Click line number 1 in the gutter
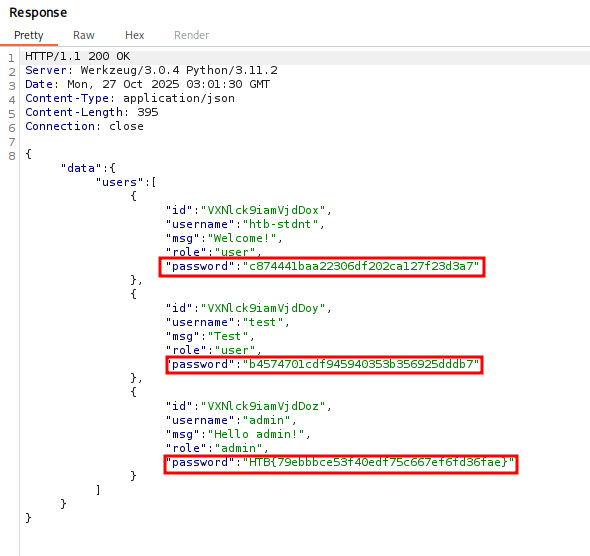This screenshot has width=590, height=556. click(12, 58)
